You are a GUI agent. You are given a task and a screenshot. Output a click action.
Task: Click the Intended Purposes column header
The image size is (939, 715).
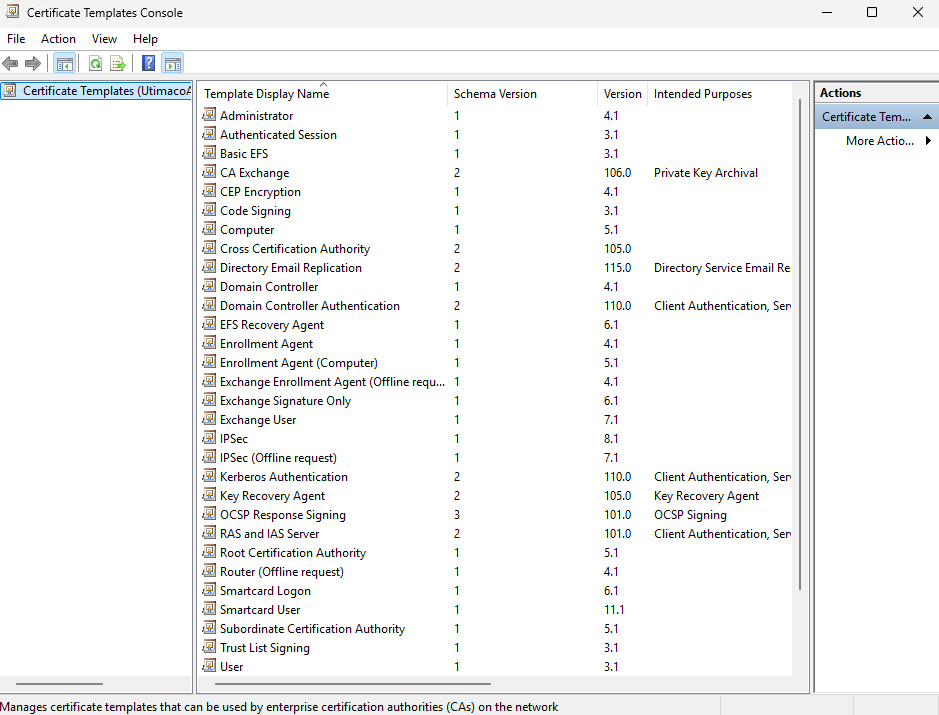click(702, 94)
